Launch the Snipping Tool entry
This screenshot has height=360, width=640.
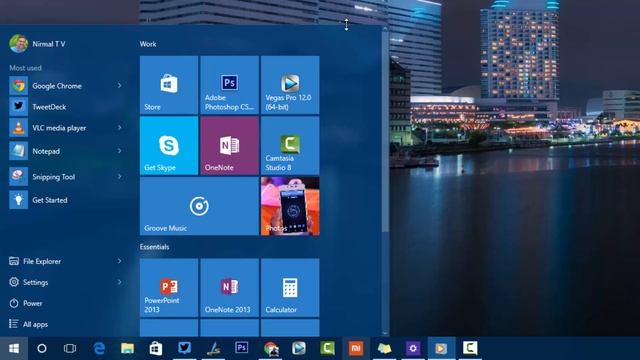pyautogui.click(x=66, y=177)
